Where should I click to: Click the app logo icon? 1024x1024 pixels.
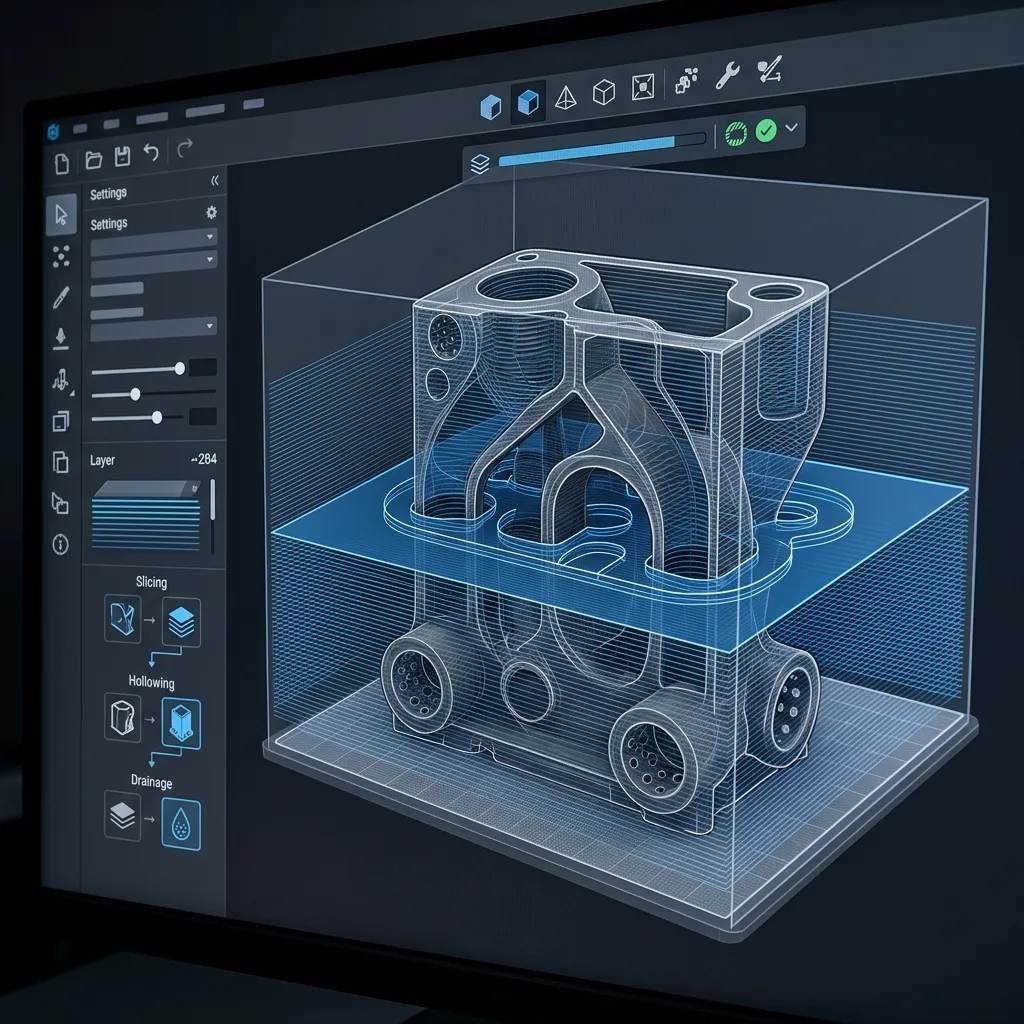(54, 132)
